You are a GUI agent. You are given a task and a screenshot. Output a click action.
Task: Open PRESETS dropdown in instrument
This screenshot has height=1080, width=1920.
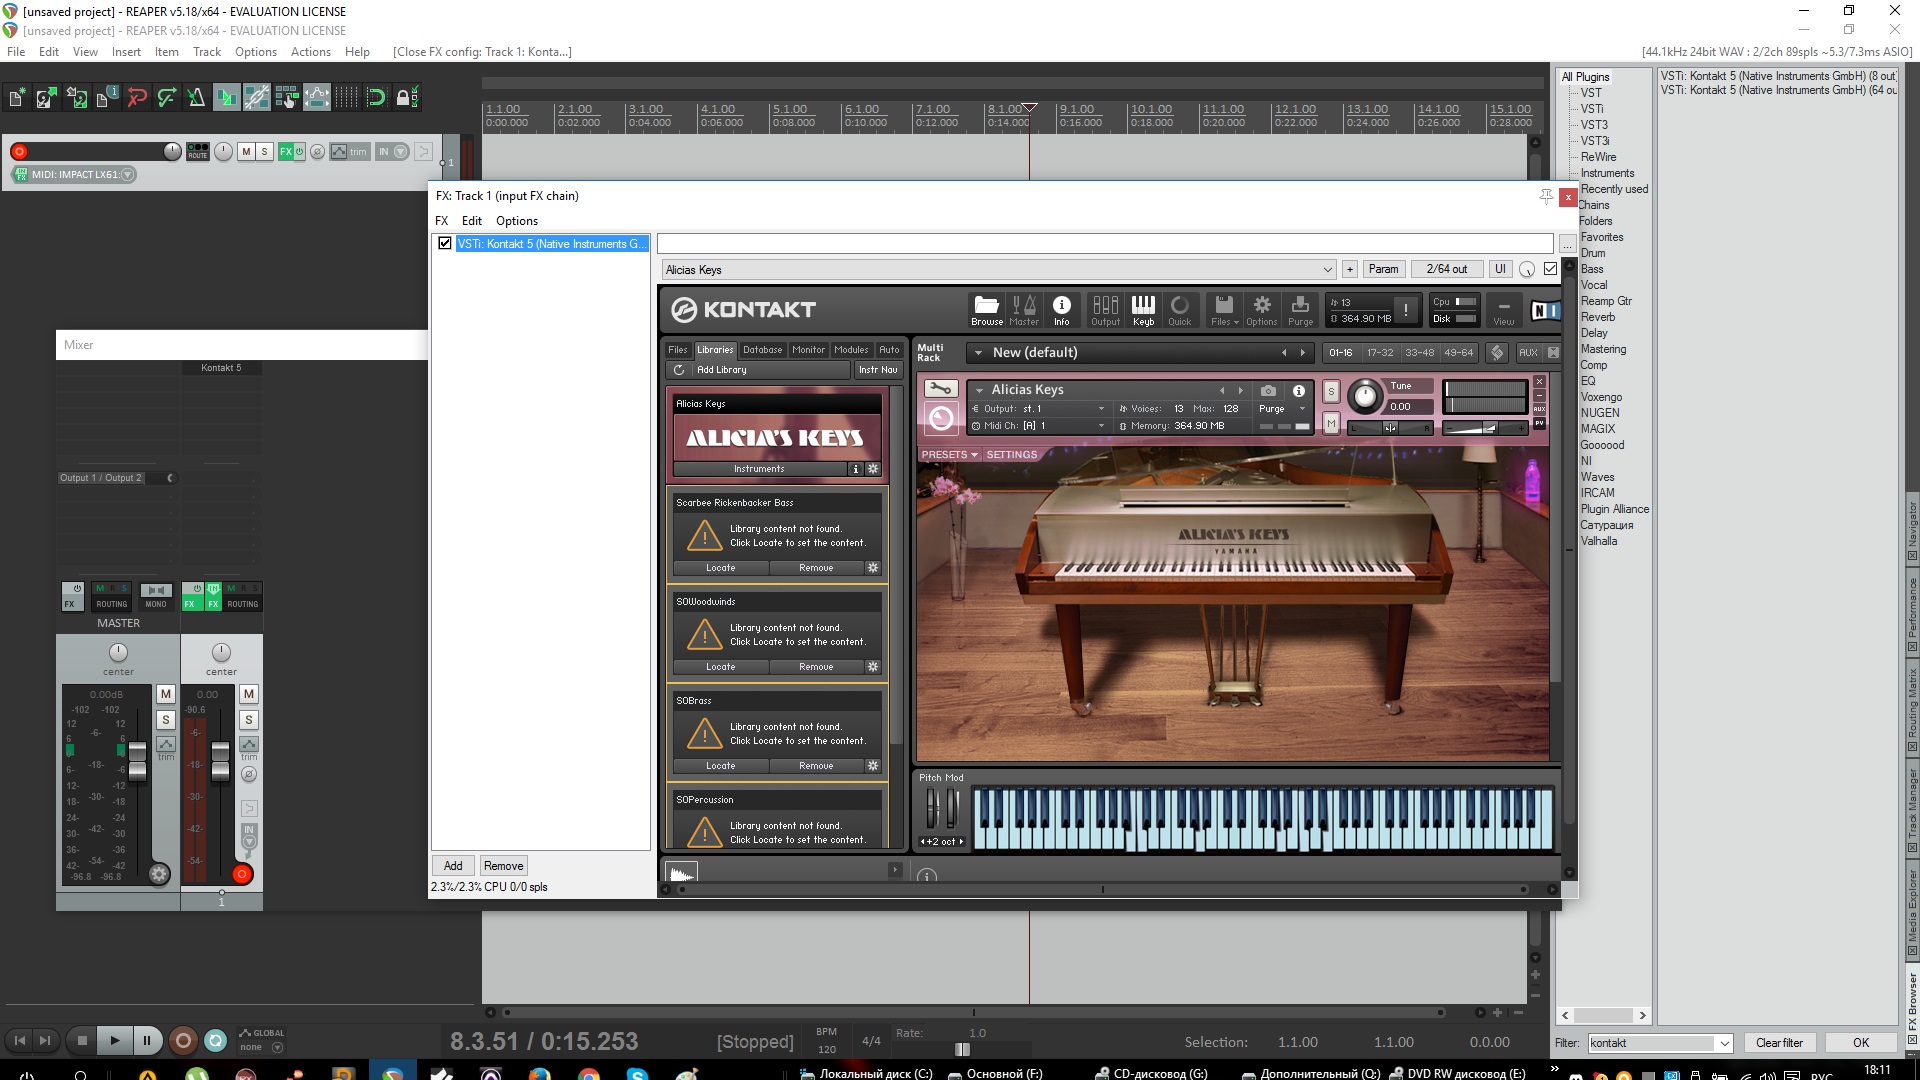(x=948, y=455)
